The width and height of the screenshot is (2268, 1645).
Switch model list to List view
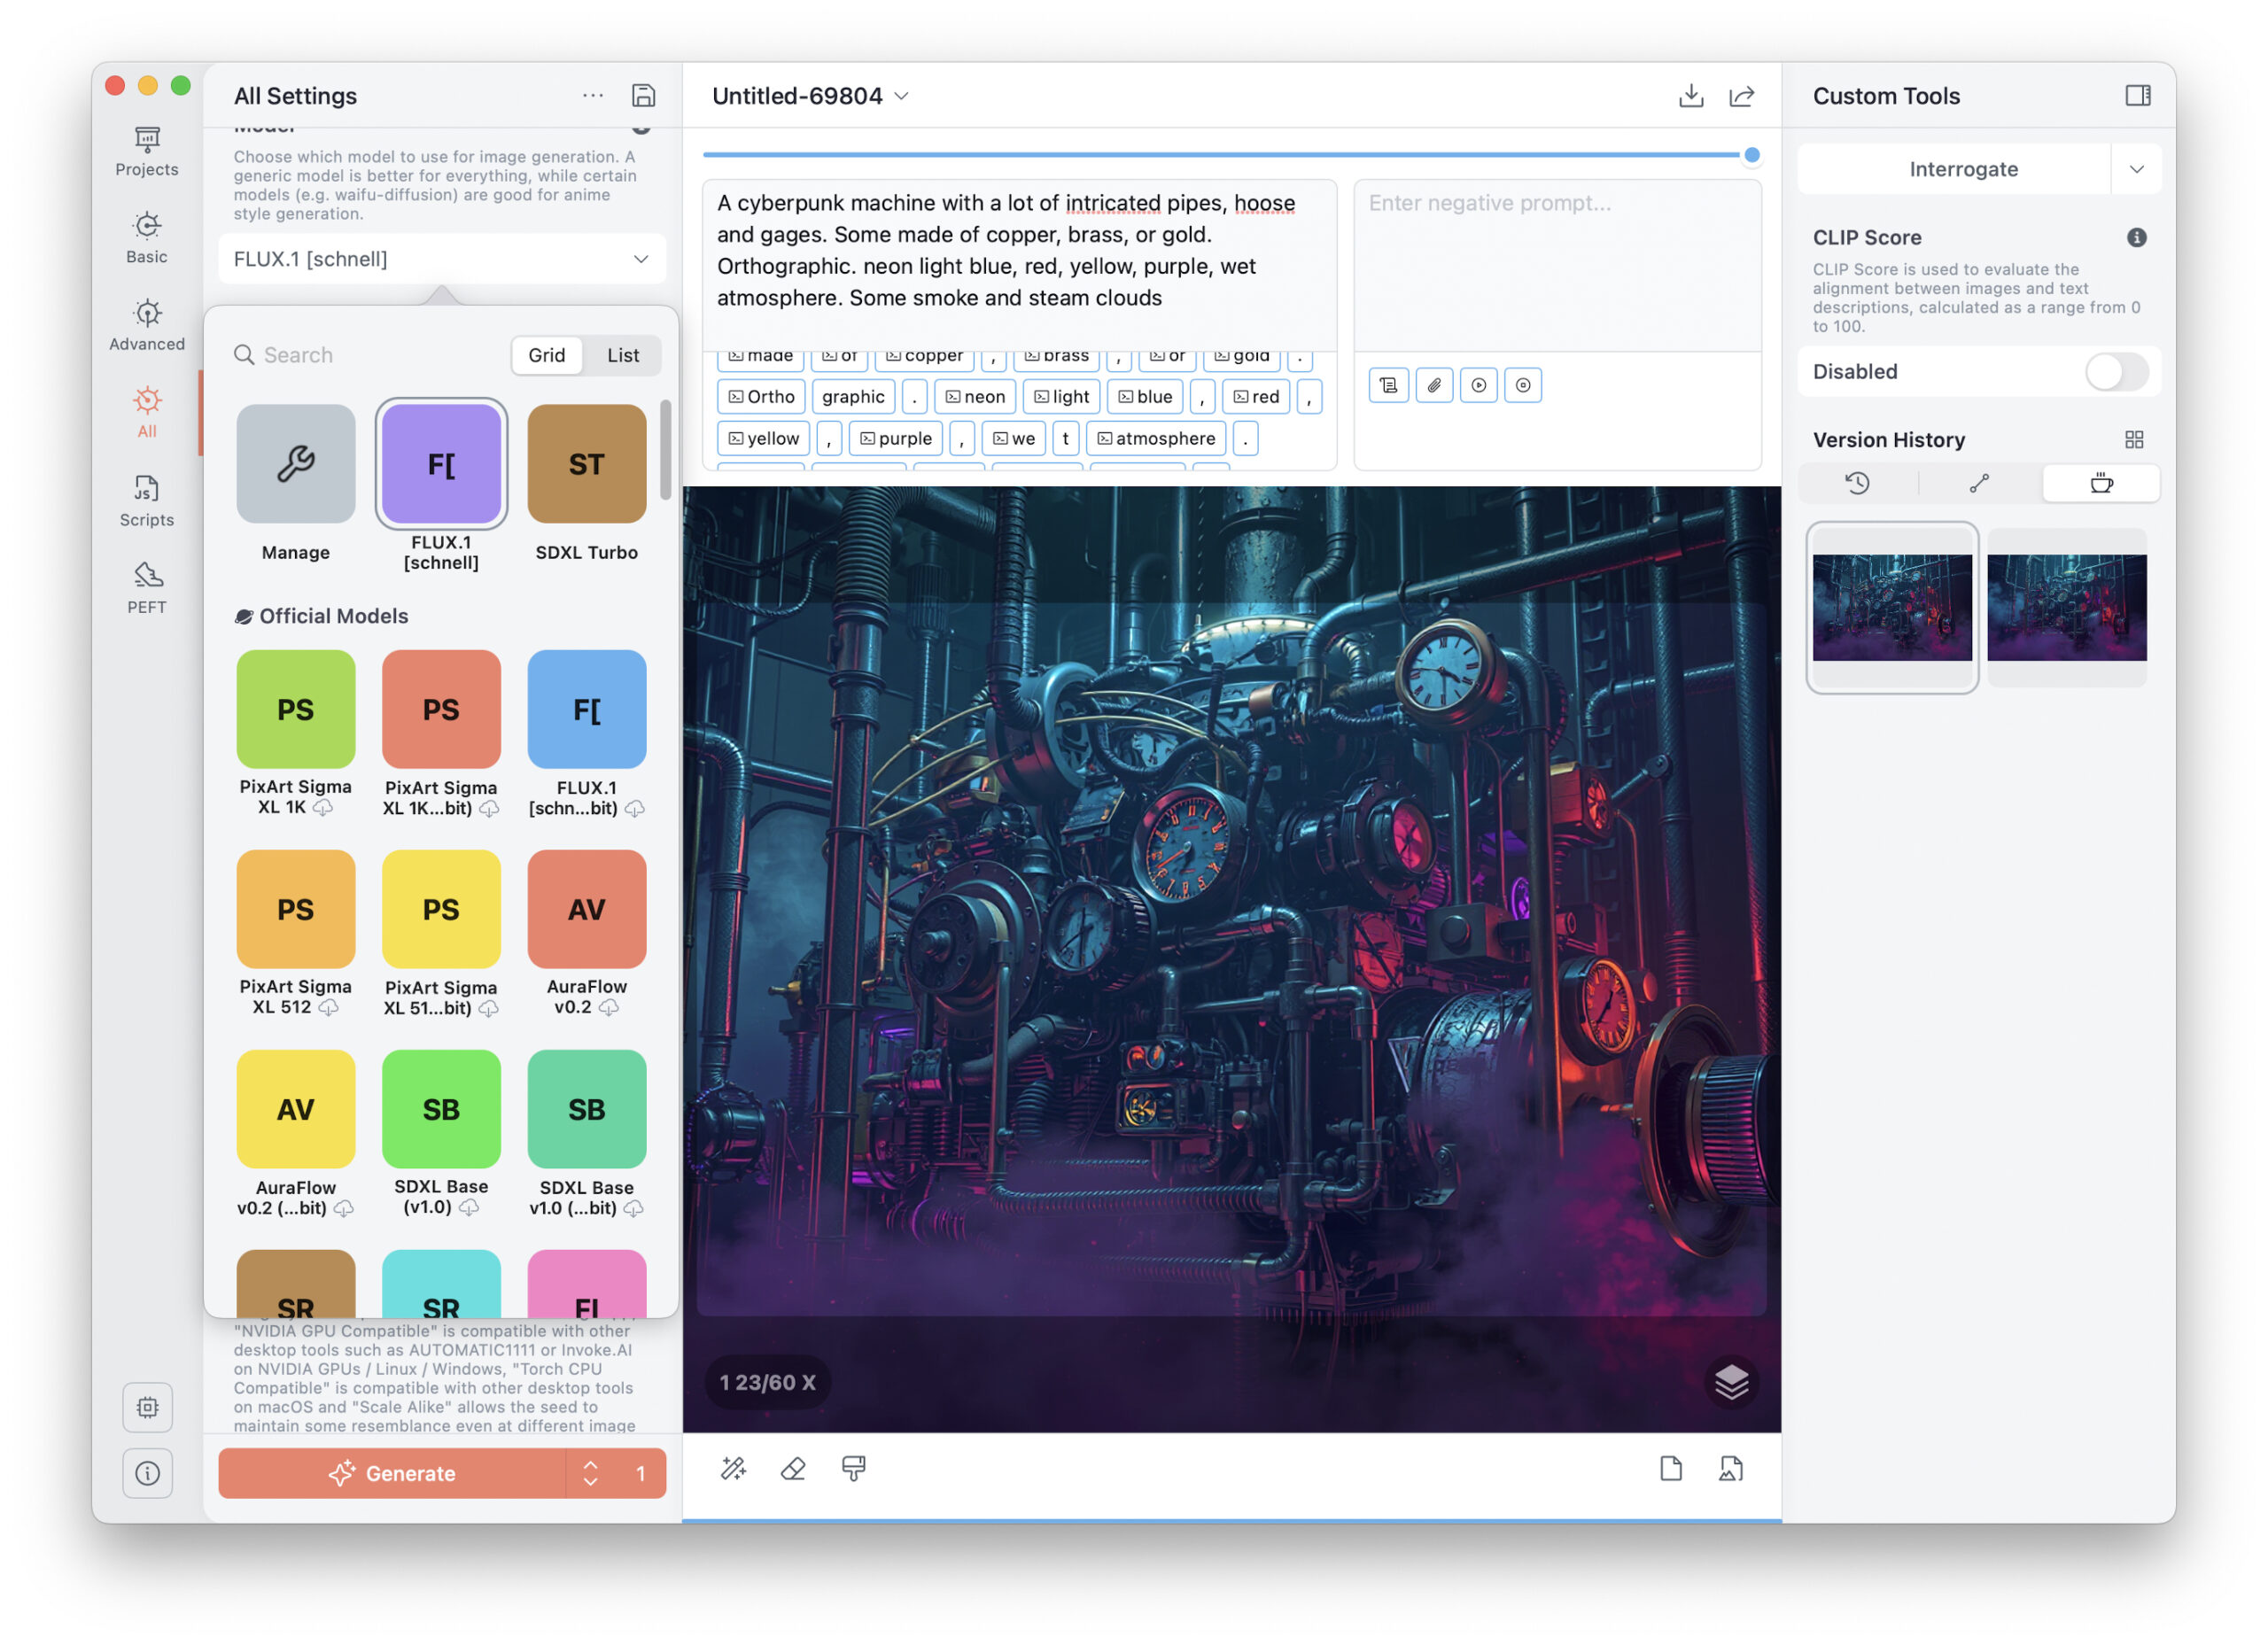(x=623, y=355)
